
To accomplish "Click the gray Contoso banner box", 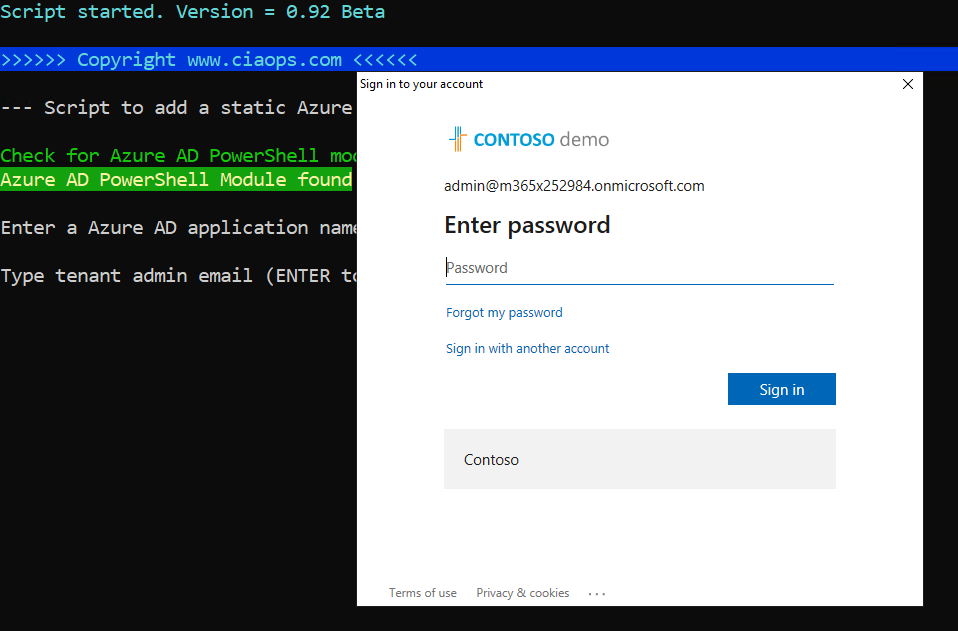I will pyautogui.click(x=639, y=460).
